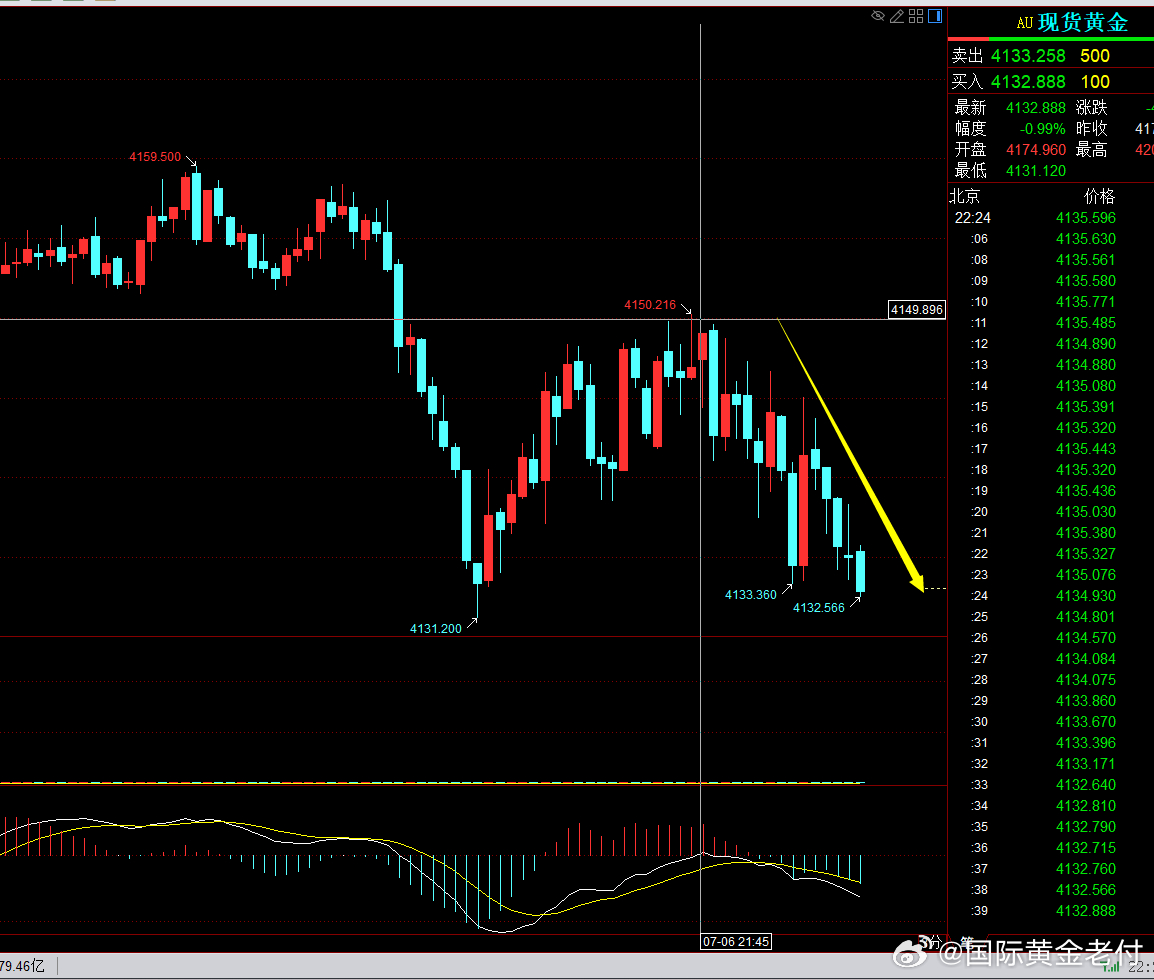Click the crosshair time label 07-06 21:45
The image size is (1154, 980).
click(x=736, y=942)
